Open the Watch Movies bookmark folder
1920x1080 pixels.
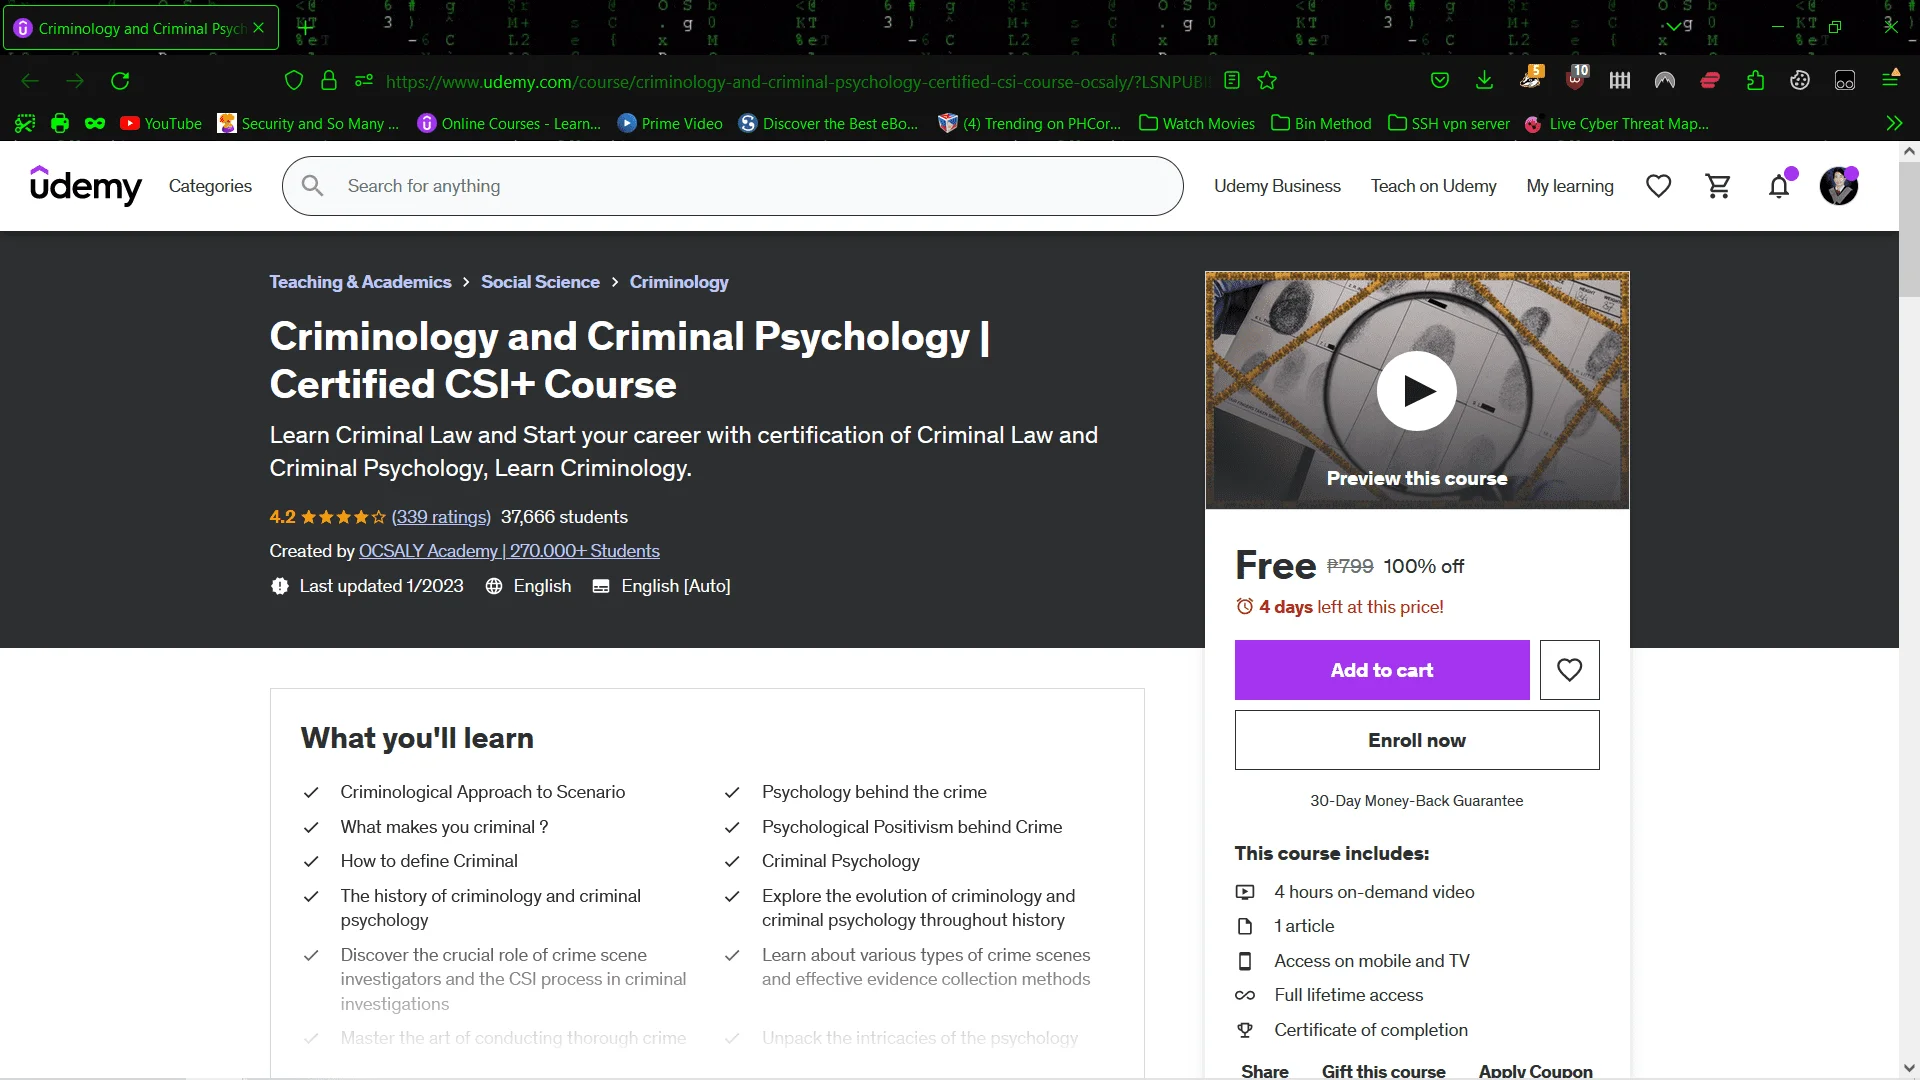(x=1197, y=123)
